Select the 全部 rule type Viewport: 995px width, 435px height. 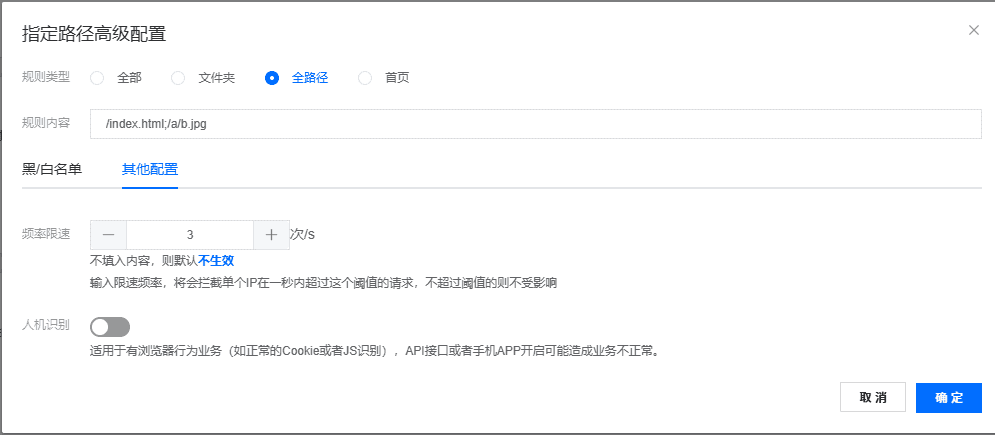pos(97,78)
